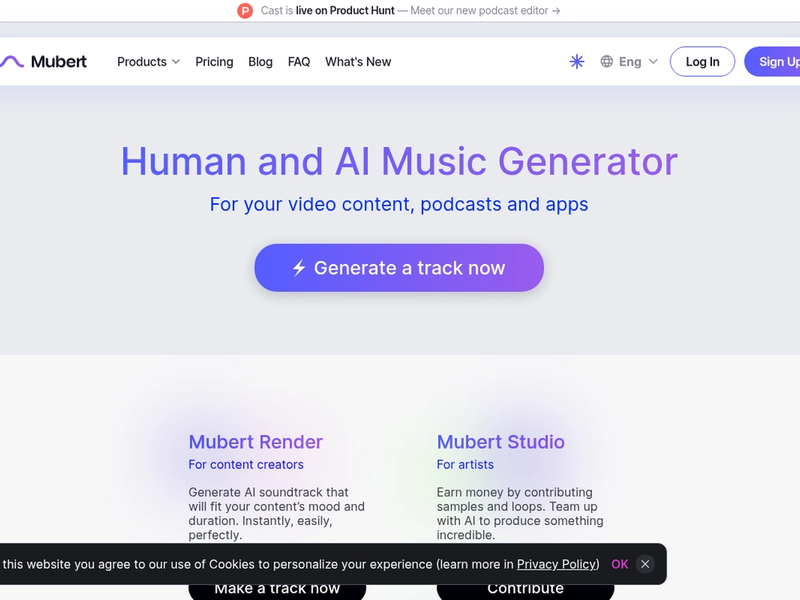
Task: Open the Pricing page
Action: (x=214, y=62)
